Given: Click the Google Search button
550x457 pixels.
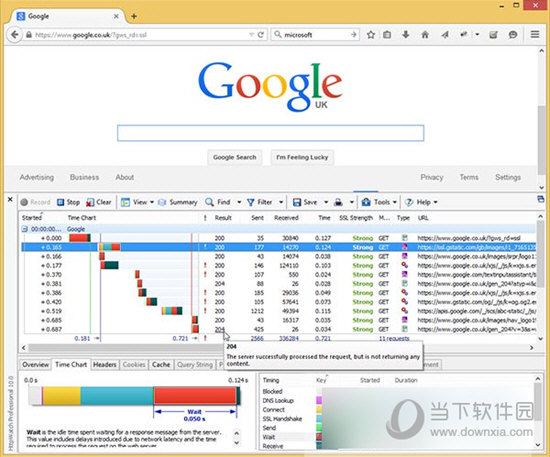Looking at the screenshot, I should (234, 157).
